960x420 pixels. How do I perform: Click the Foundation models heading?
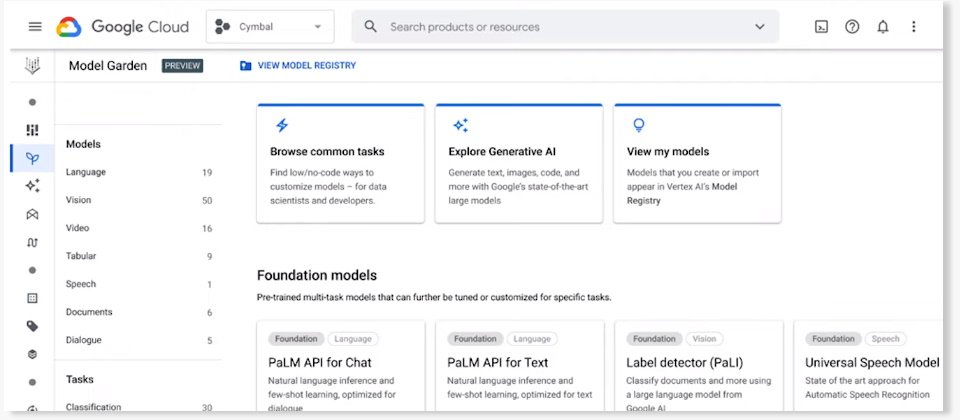point(317,275)
